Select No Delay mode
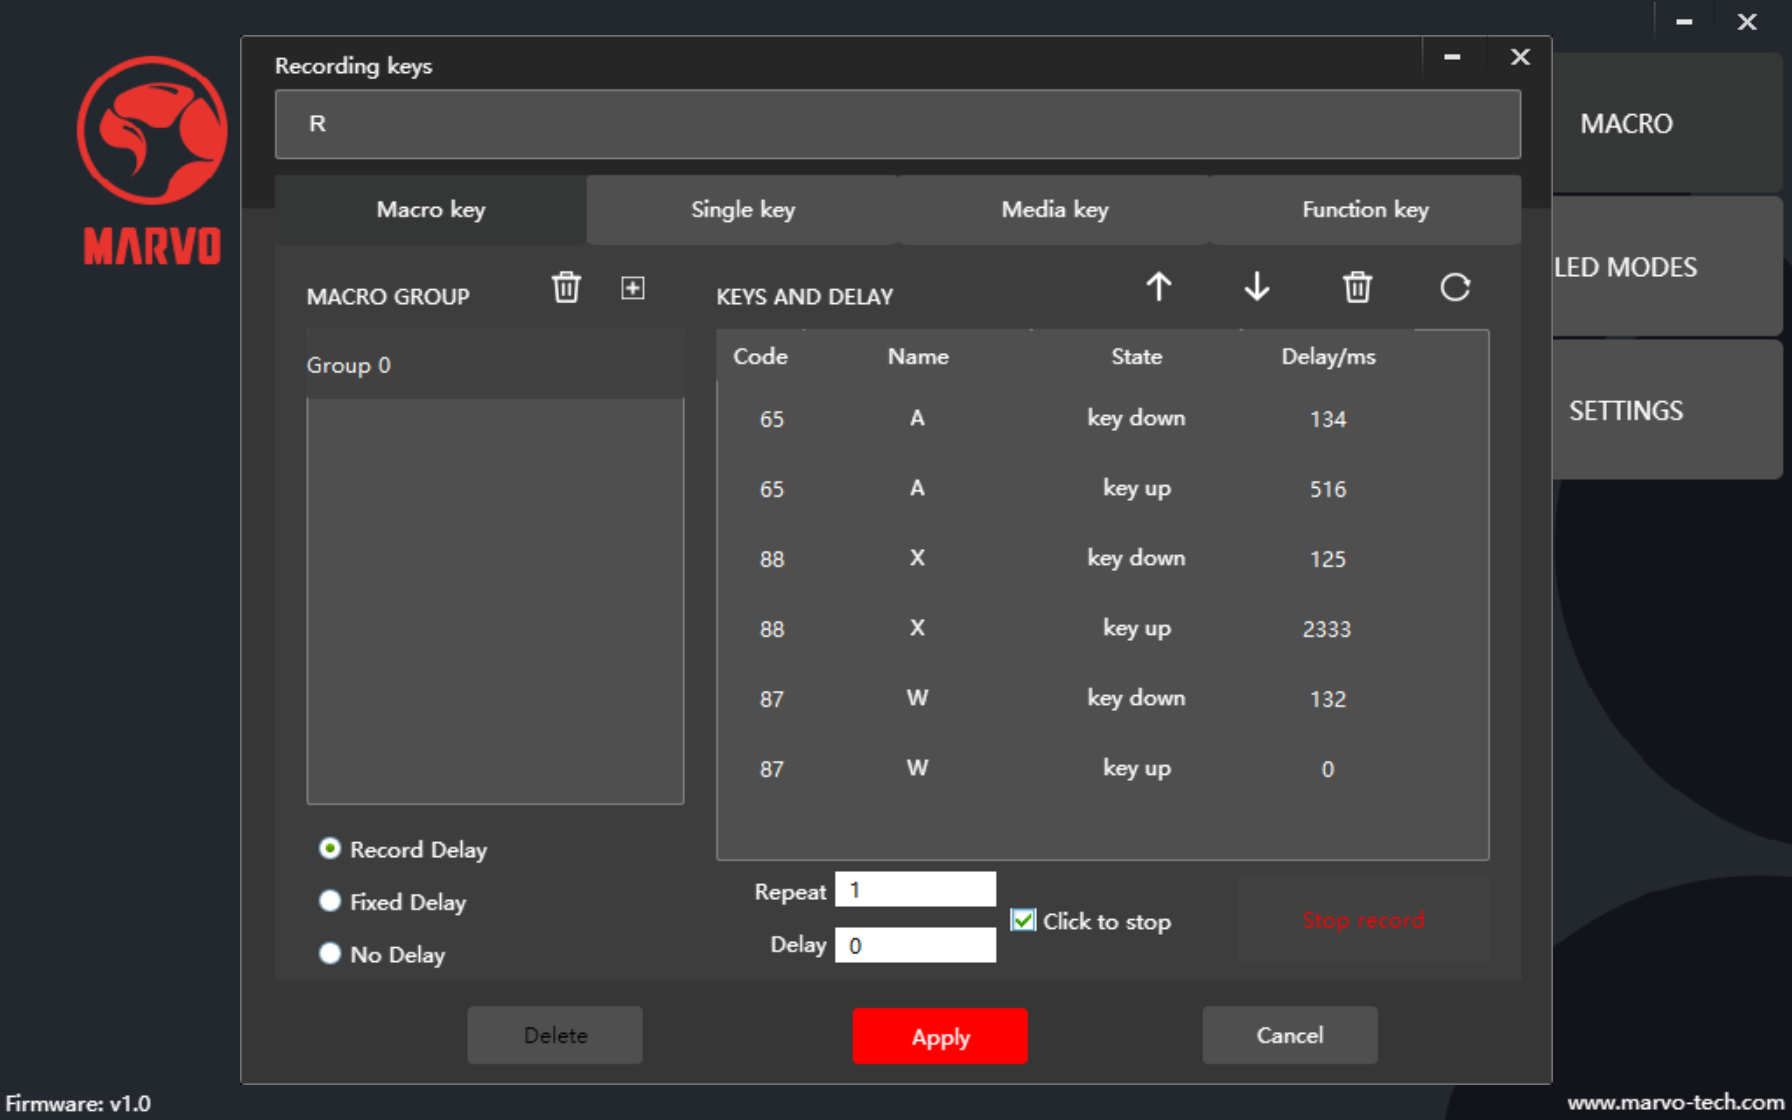This screenshot has height=1120, width=1792. 330,953
